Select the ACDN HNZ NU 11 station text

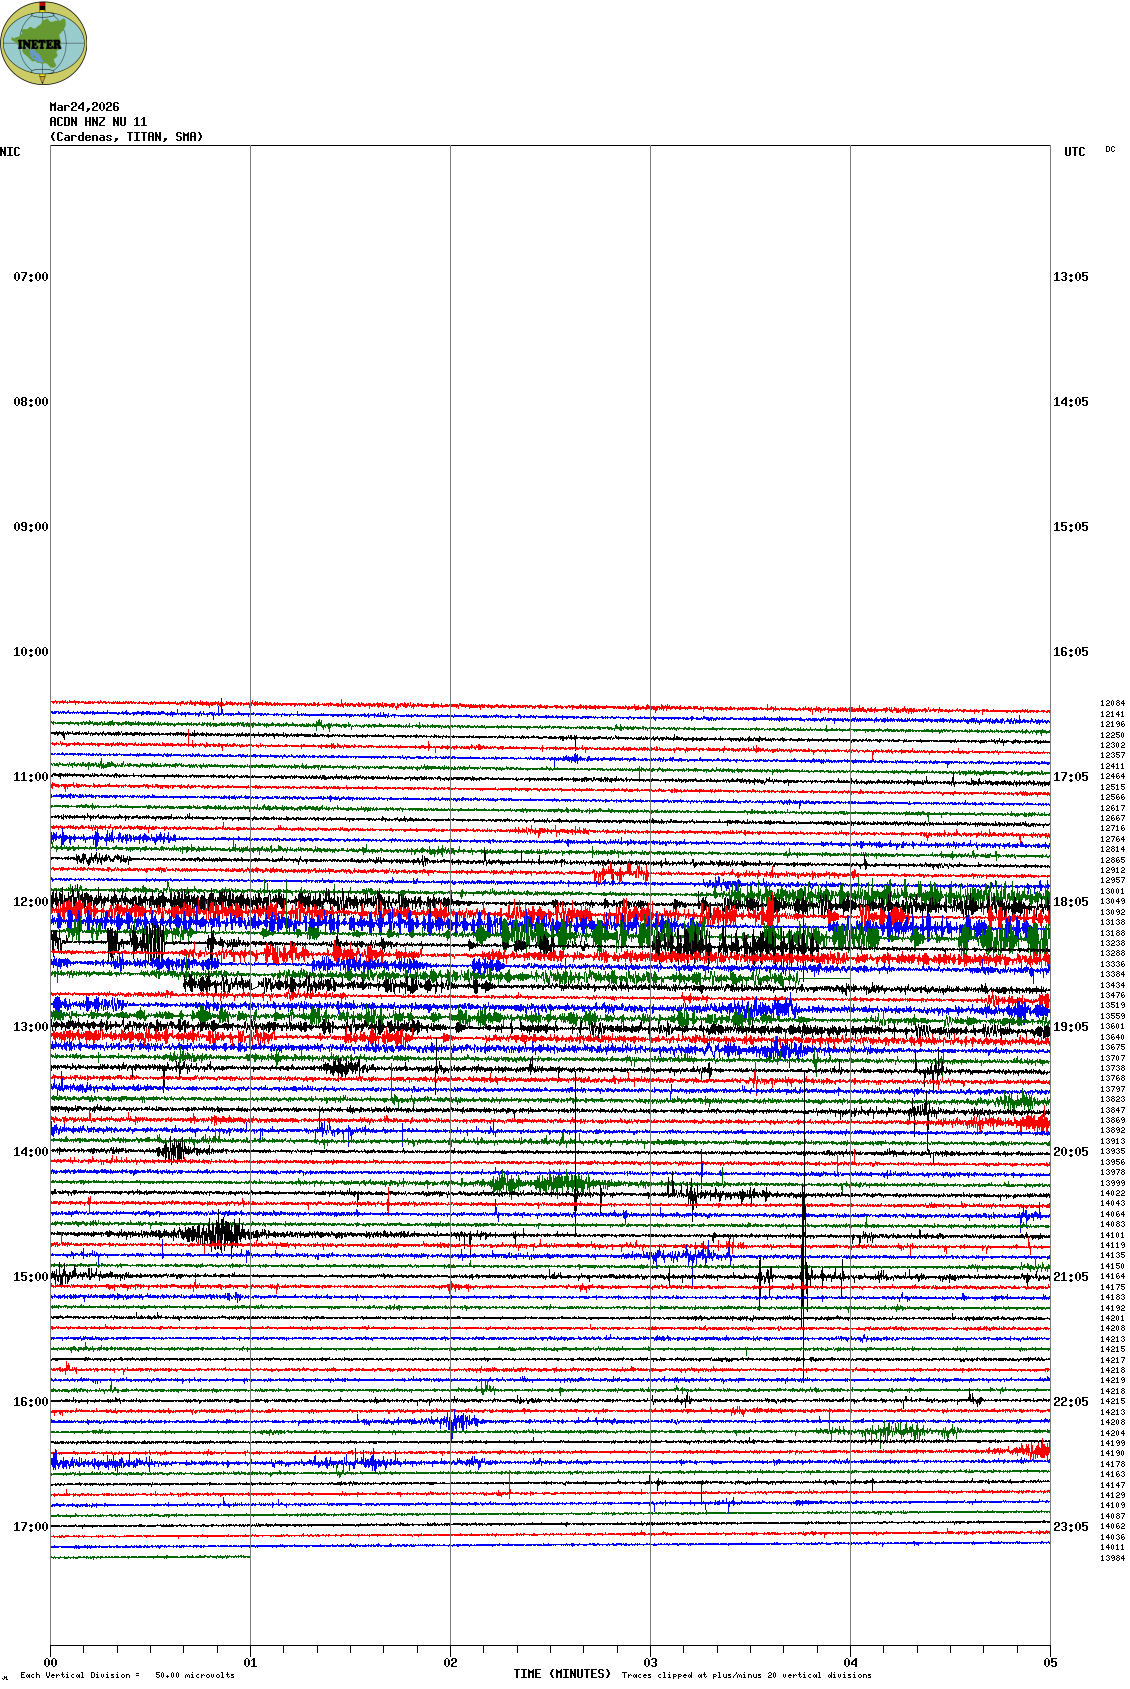[98, 122]
